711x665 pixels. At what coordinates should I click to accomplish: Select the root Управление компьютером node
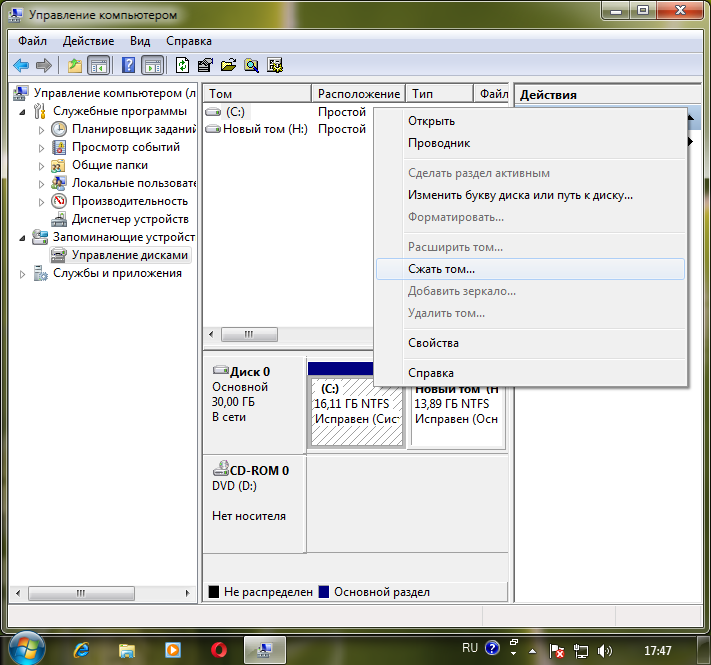[x=105, y=93]
